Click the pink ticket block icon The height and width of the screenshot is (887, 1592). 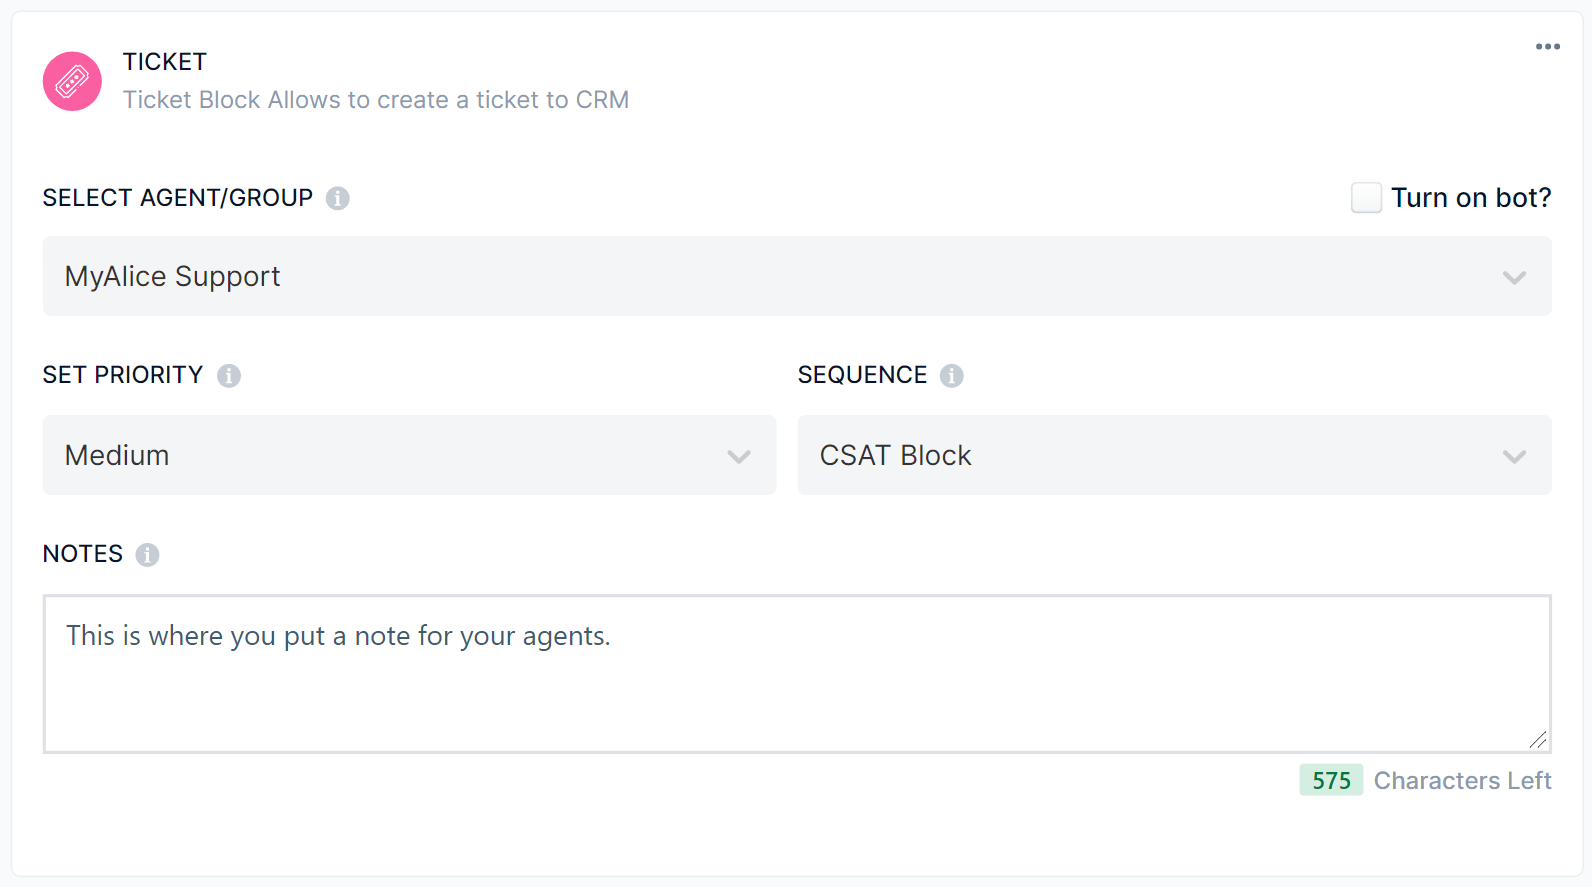point(72,81)
